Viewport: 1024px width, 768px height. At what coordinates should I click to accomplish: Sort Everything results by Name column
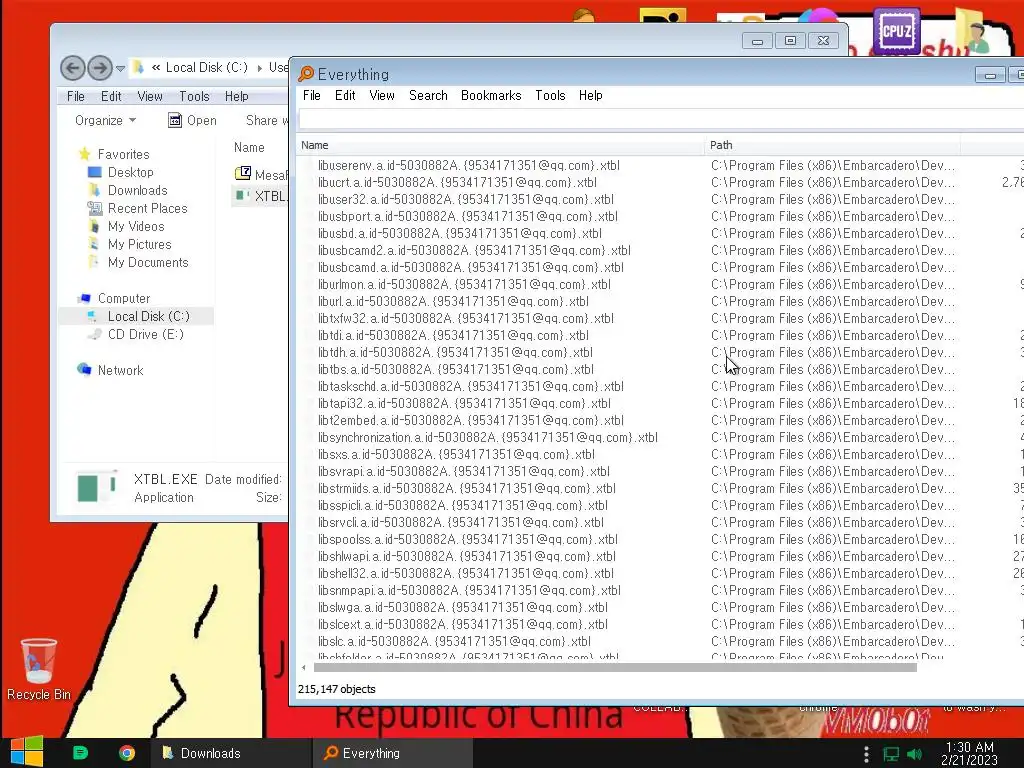(501, 145)
